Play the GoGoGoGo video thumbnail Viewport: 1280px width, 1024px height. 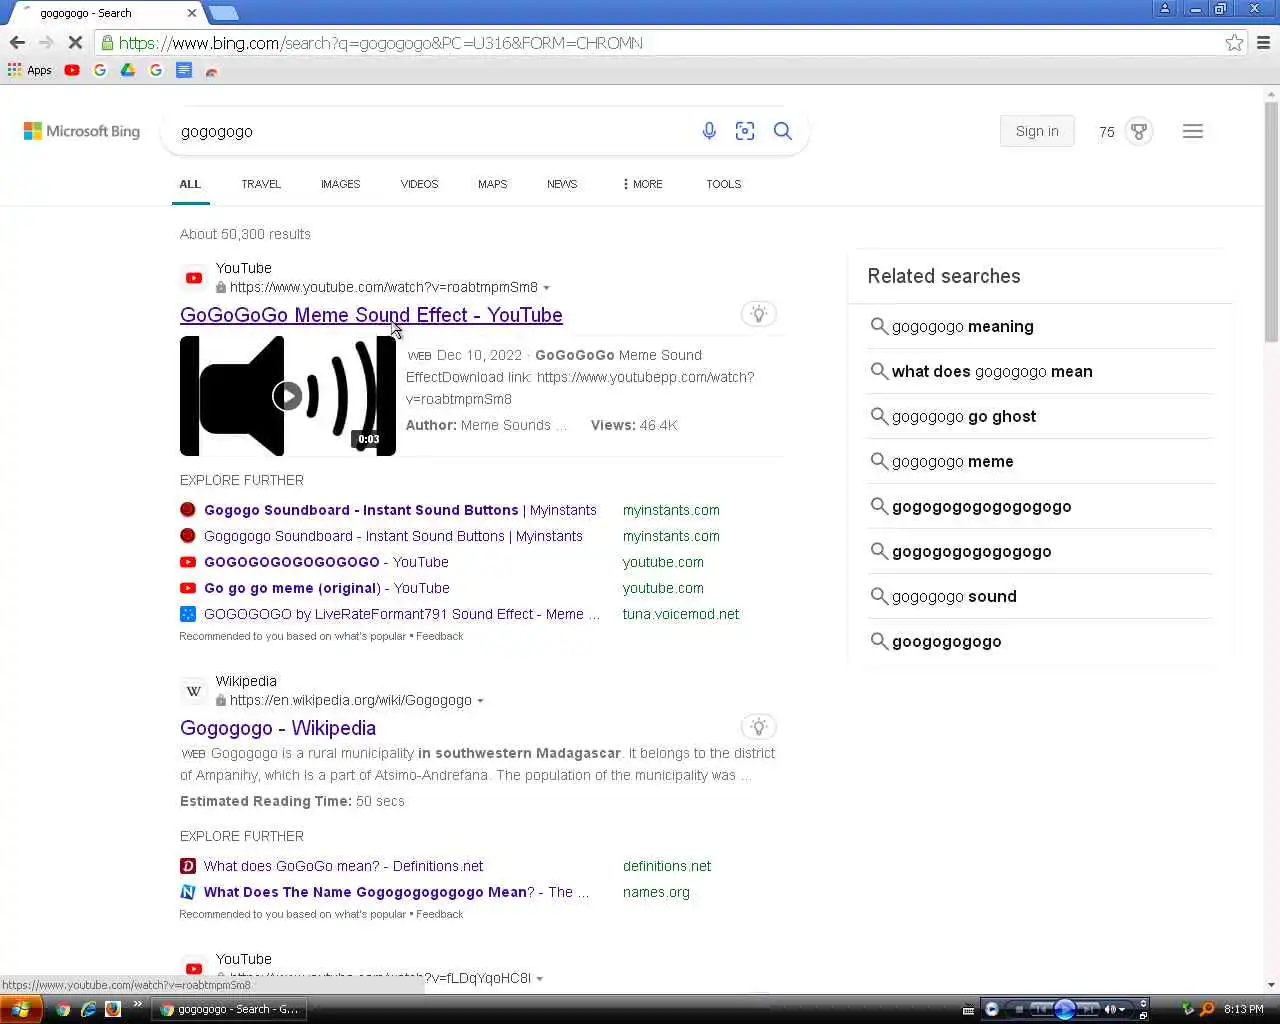tap(288, 396)
